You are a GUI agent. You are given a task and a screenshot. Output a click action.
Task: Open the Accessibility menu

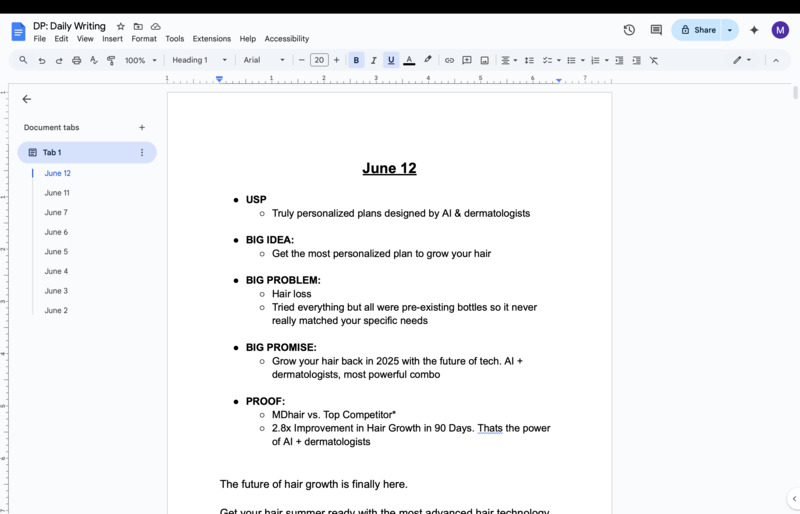[x=287, y=39]
